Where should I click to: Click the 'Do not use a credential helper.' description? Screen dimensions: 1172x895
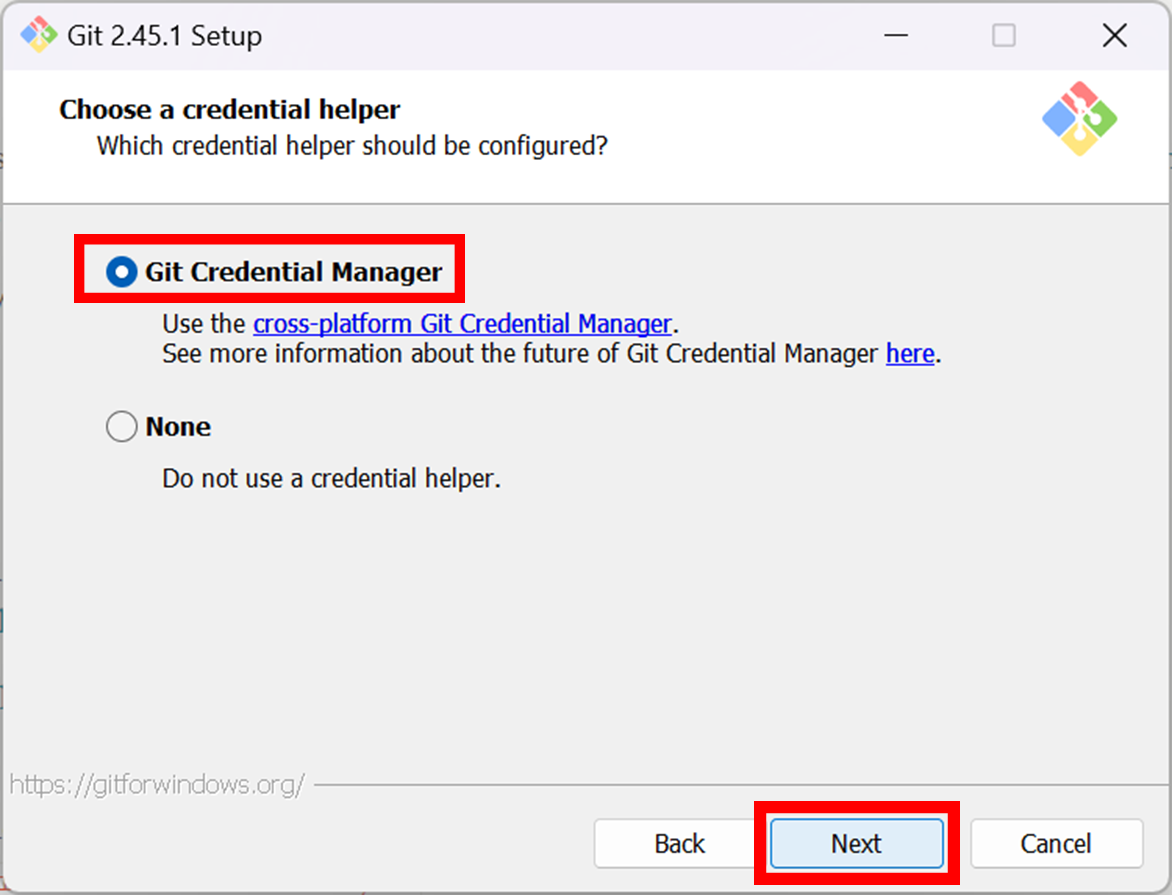click(331, 479)
